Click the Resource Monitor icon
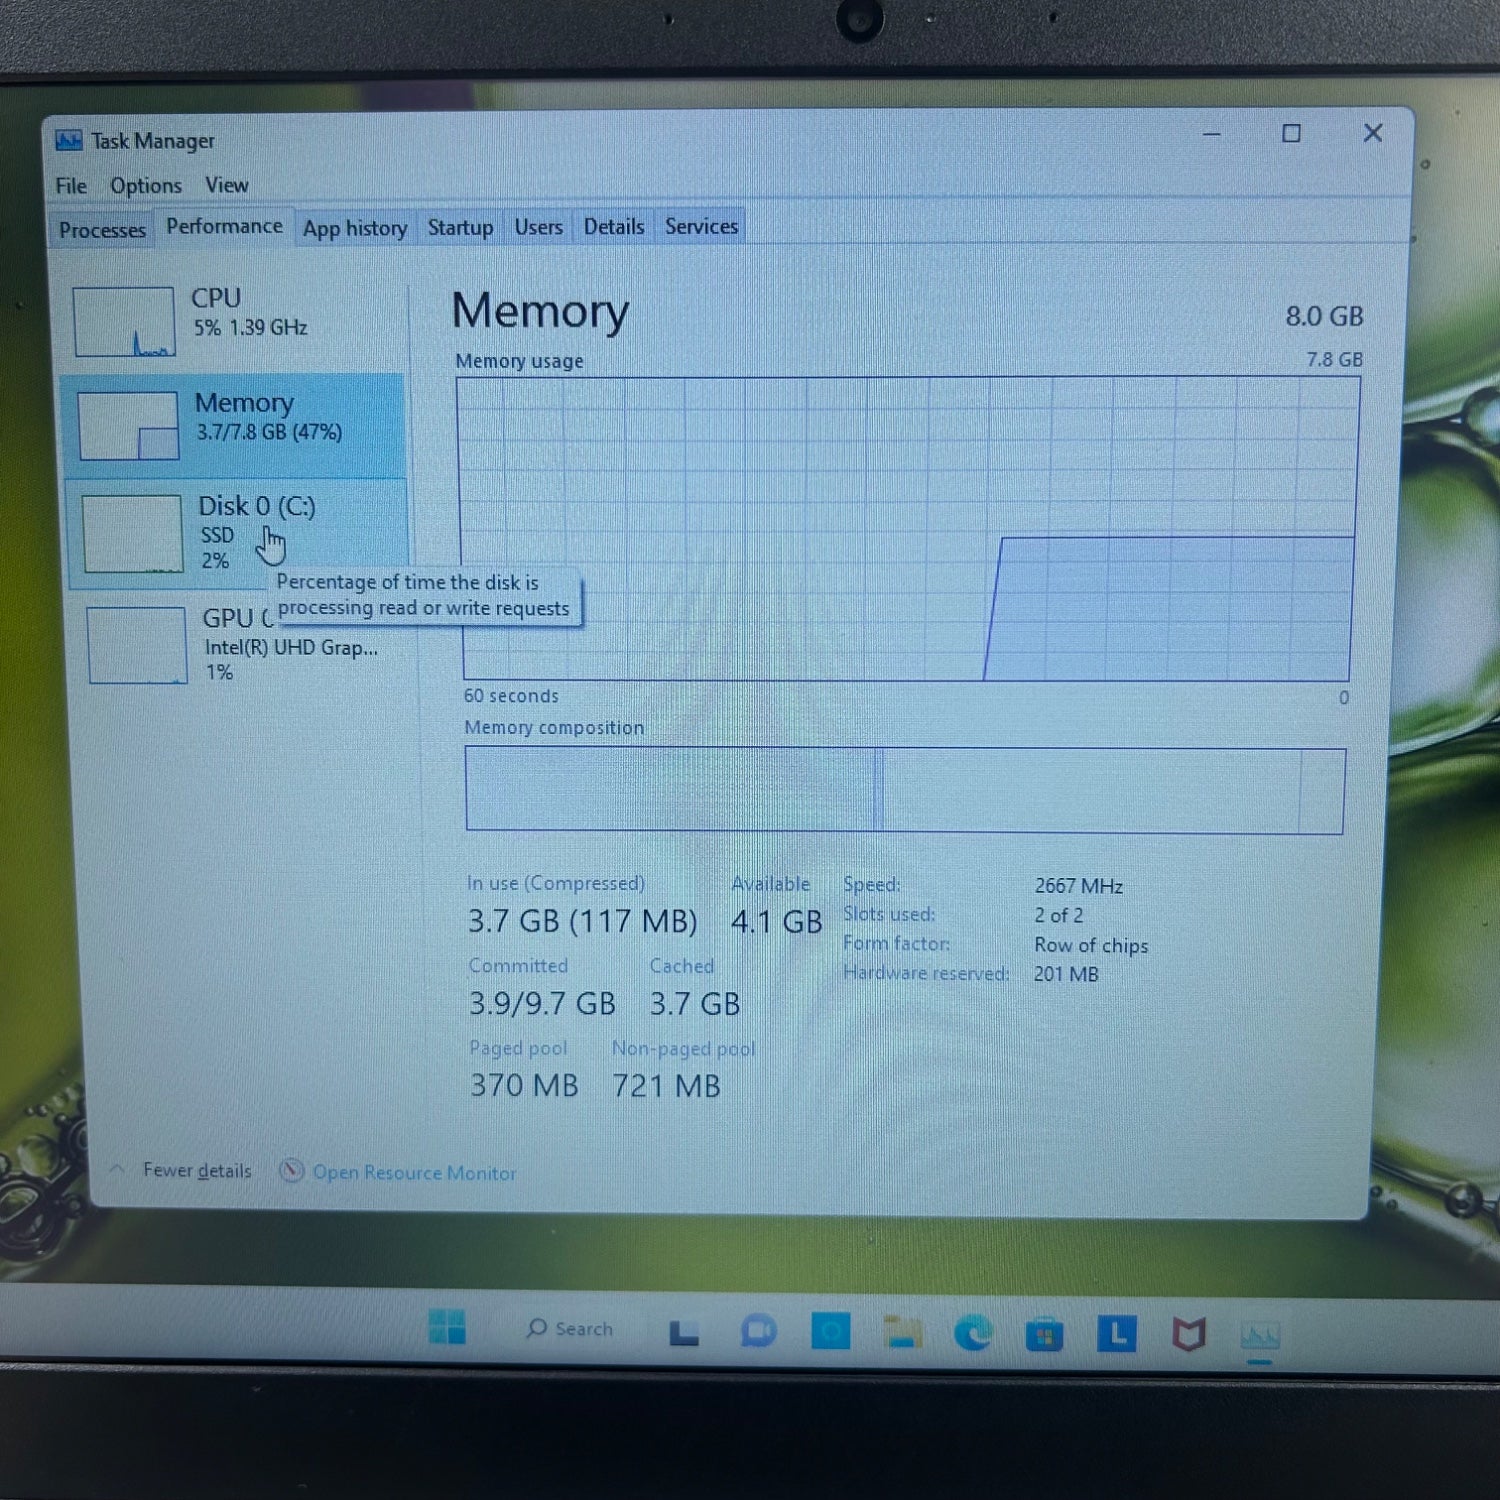The image size is (1500, 1500). point(291,1171)
